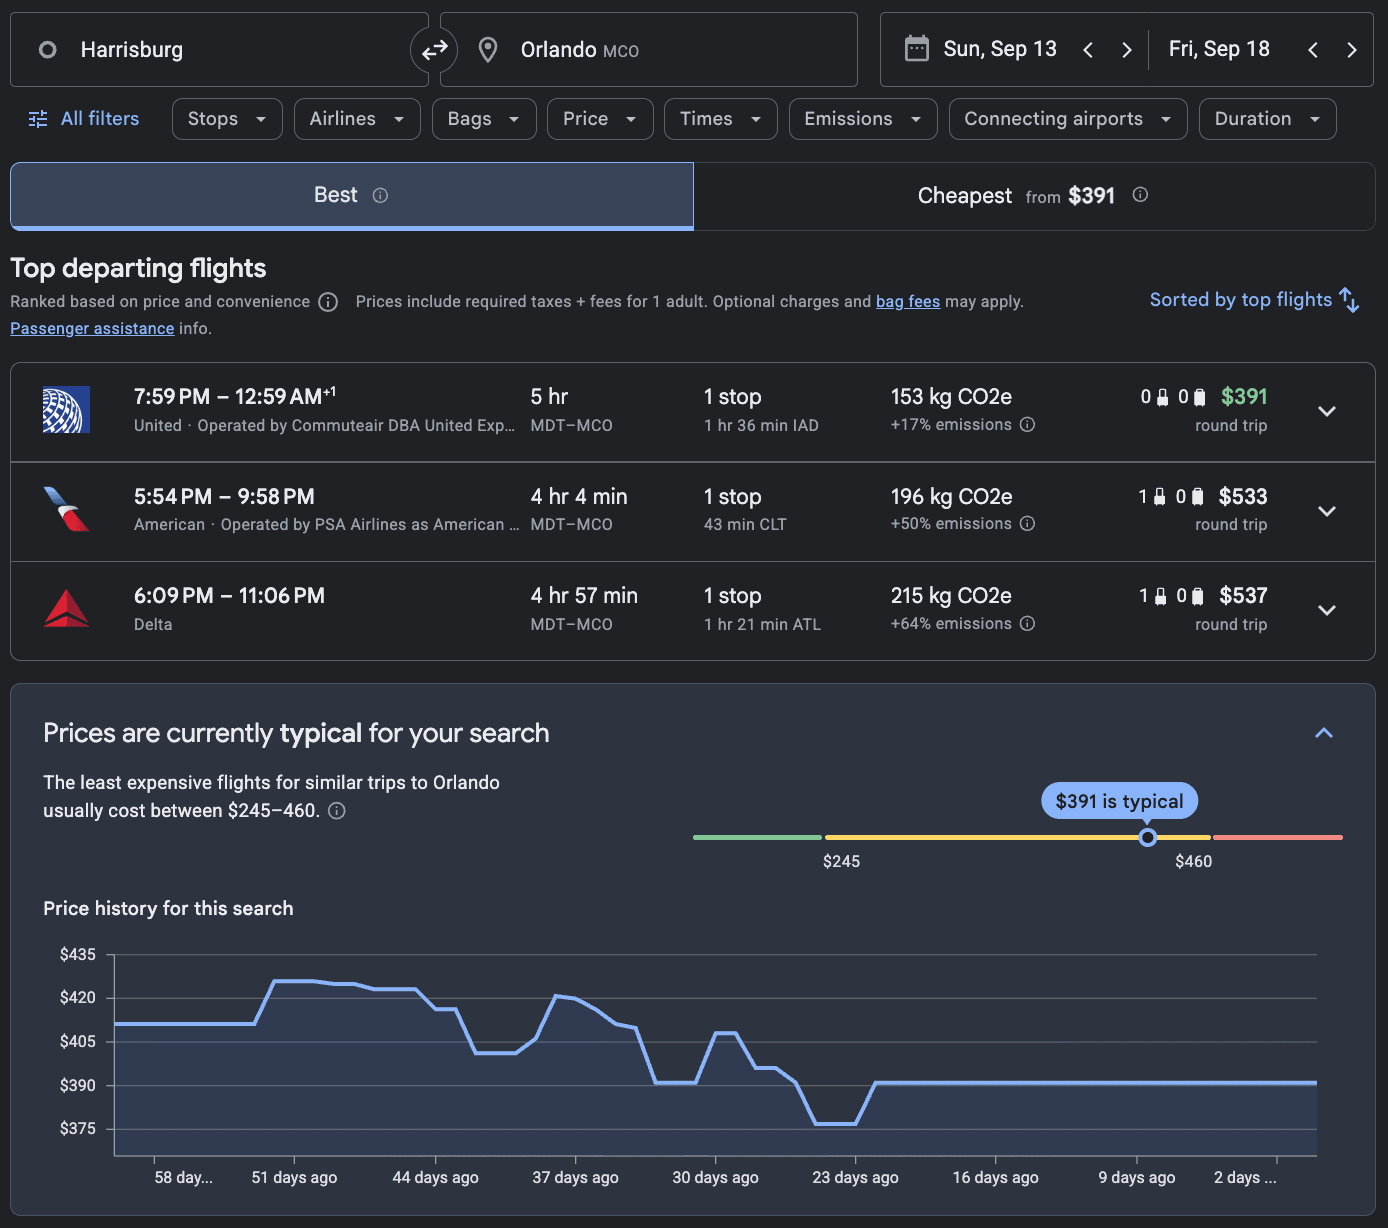Image resolution: width=1388 pixels, height=1228 pixels.
Task: Swap origin and destination airports
Action: pos(434,50)
